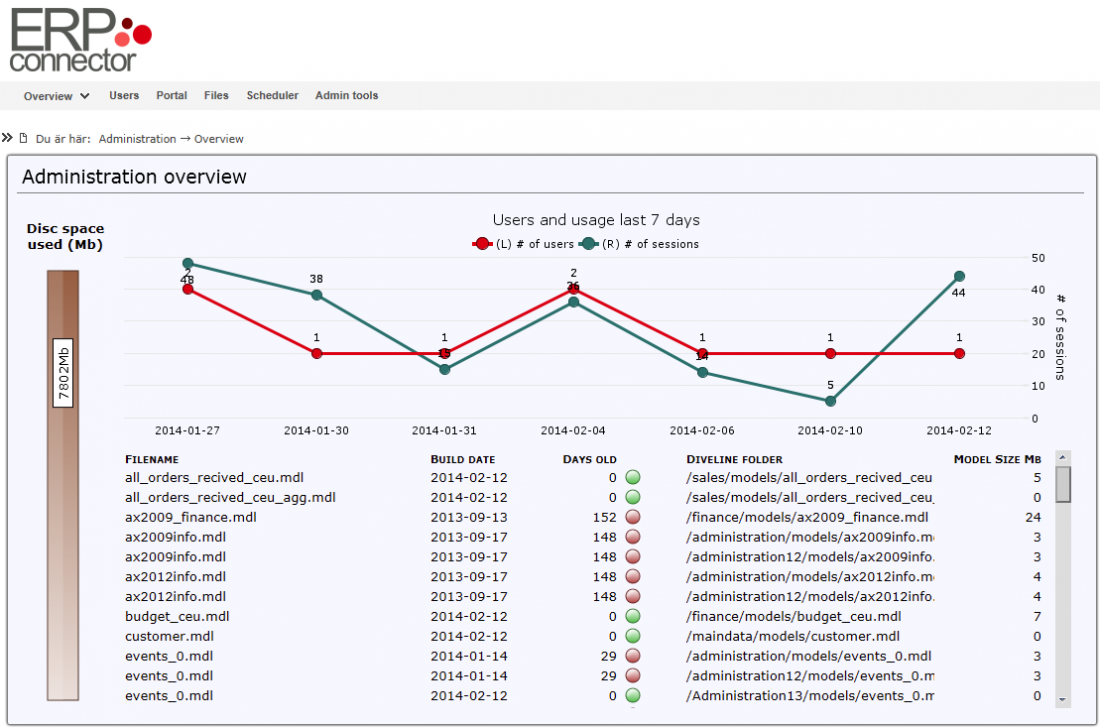
Task: Click the green status dot for budget_ceu.mdl
Action: click(632, 617)
